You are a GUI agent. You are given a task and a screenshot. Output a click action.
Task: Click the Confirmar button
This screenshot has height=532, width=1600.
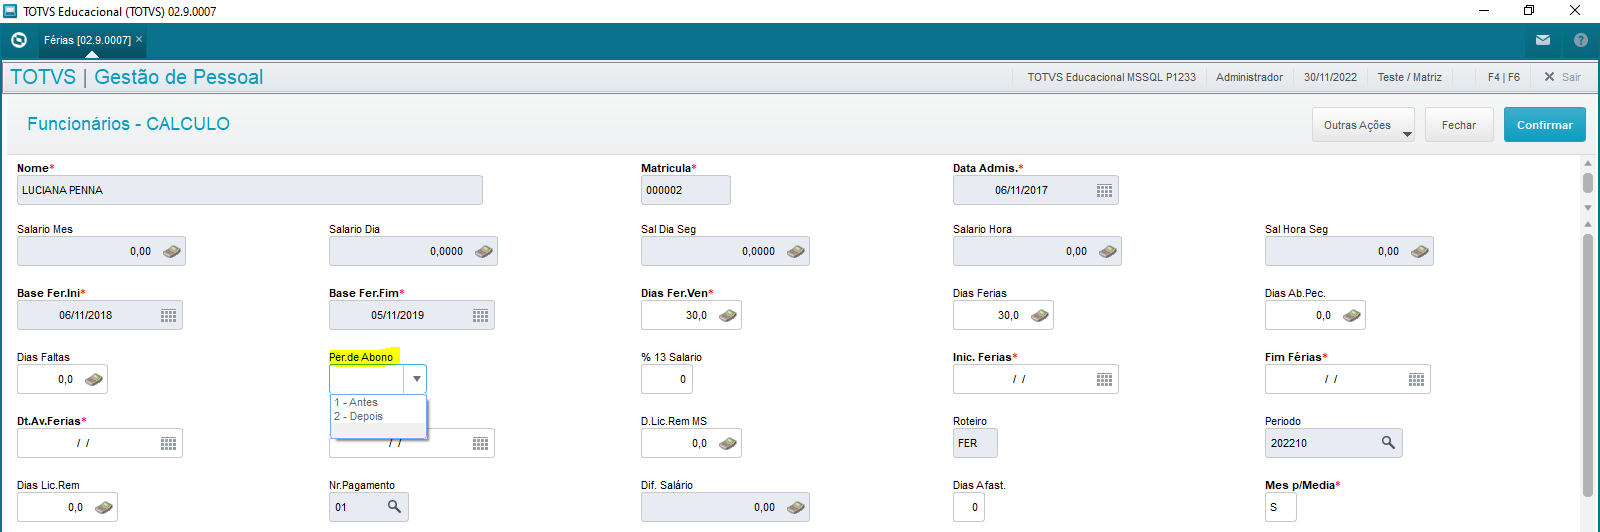click(1545, 125)
